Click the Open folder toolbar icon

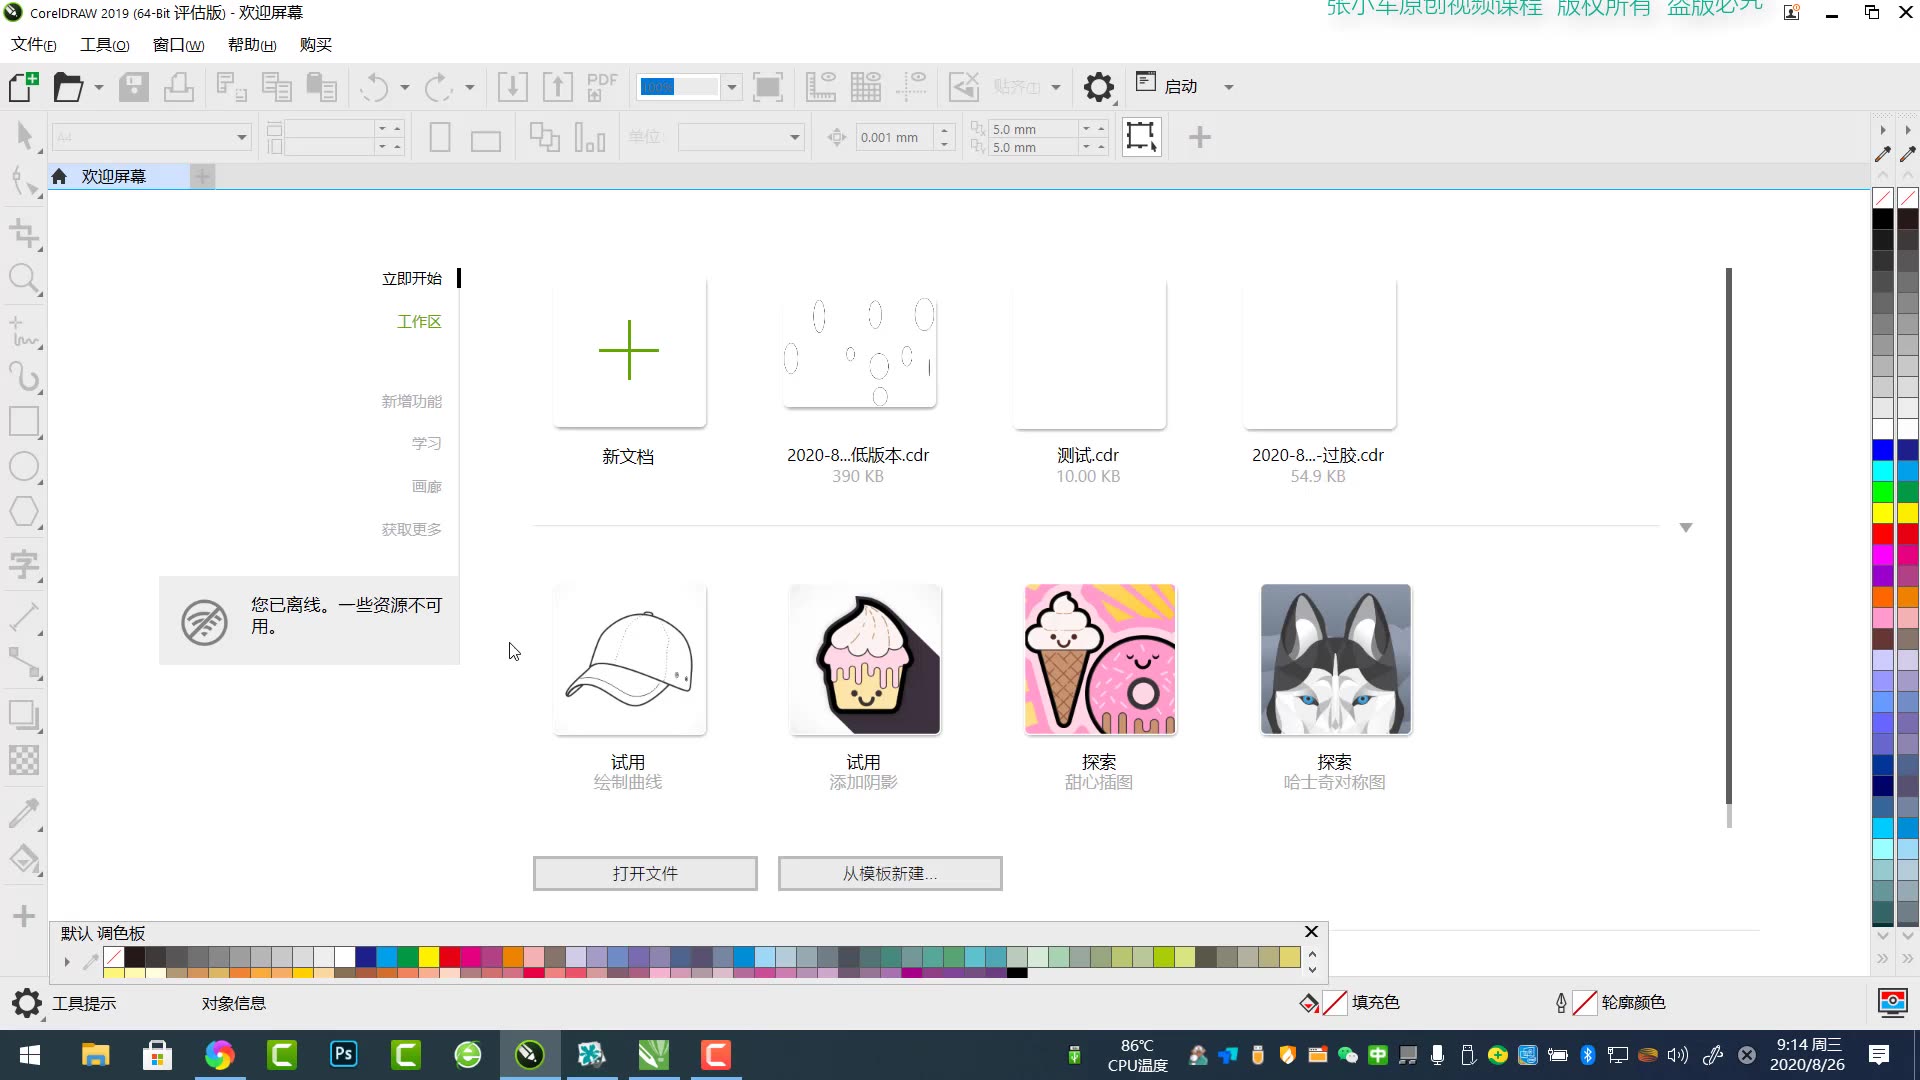coord(68,87)
